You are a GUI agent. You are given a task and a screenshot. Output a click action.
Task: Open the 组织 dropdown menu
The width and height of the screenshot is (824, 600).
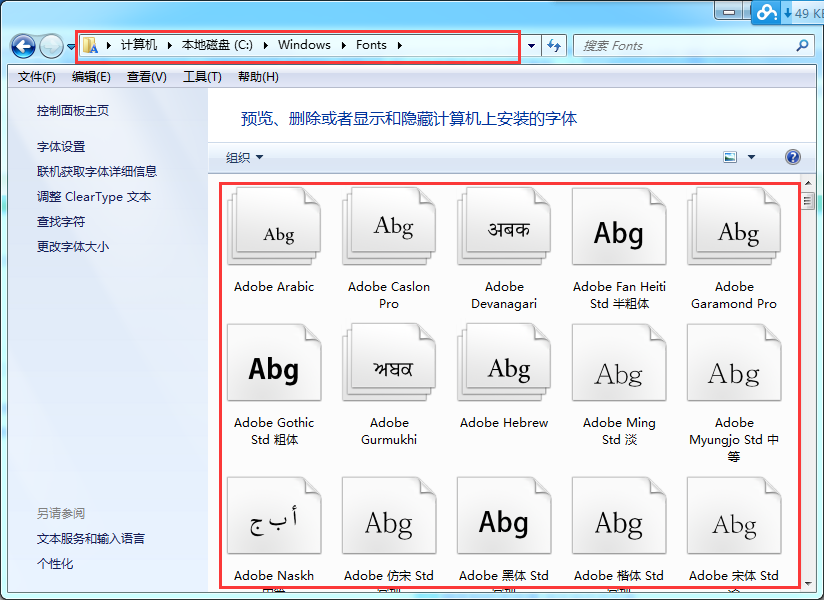244,157
